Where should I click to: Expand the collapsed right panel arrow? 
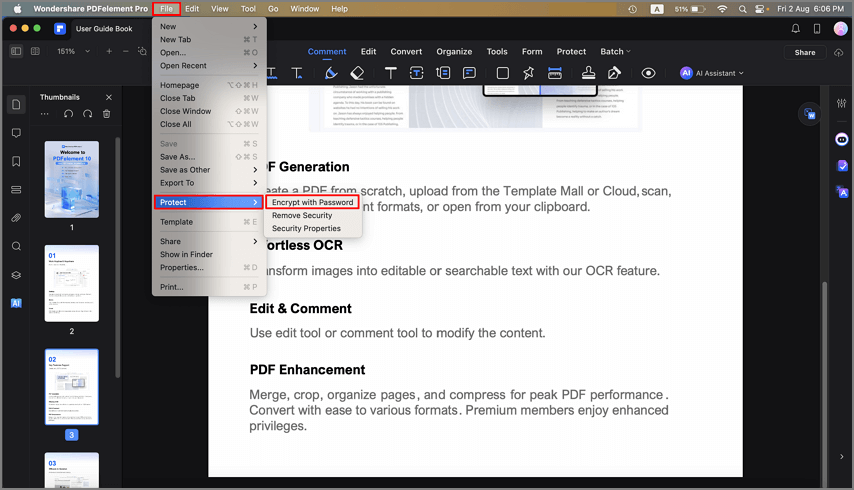click(841, 456)
